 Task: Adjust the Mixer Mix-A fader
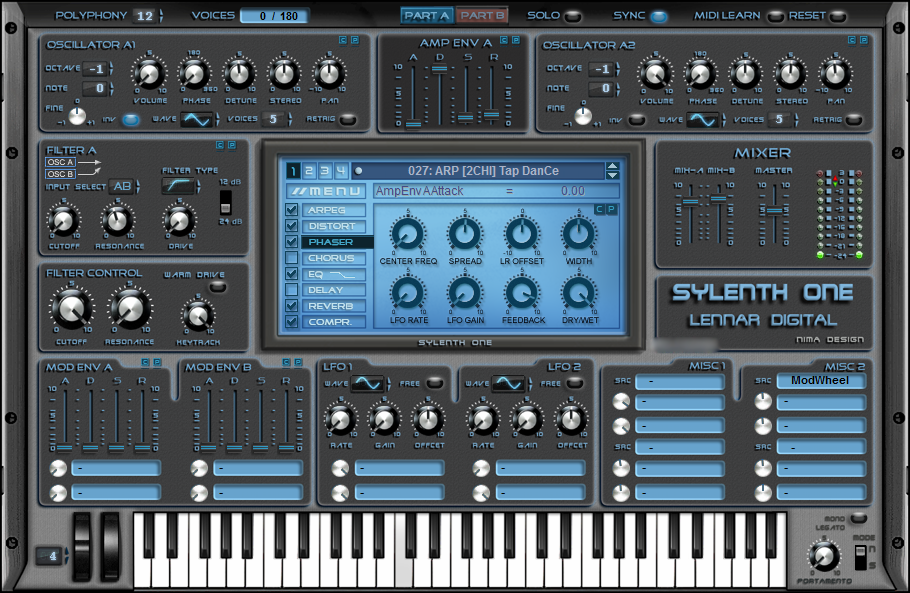point(690,201)
